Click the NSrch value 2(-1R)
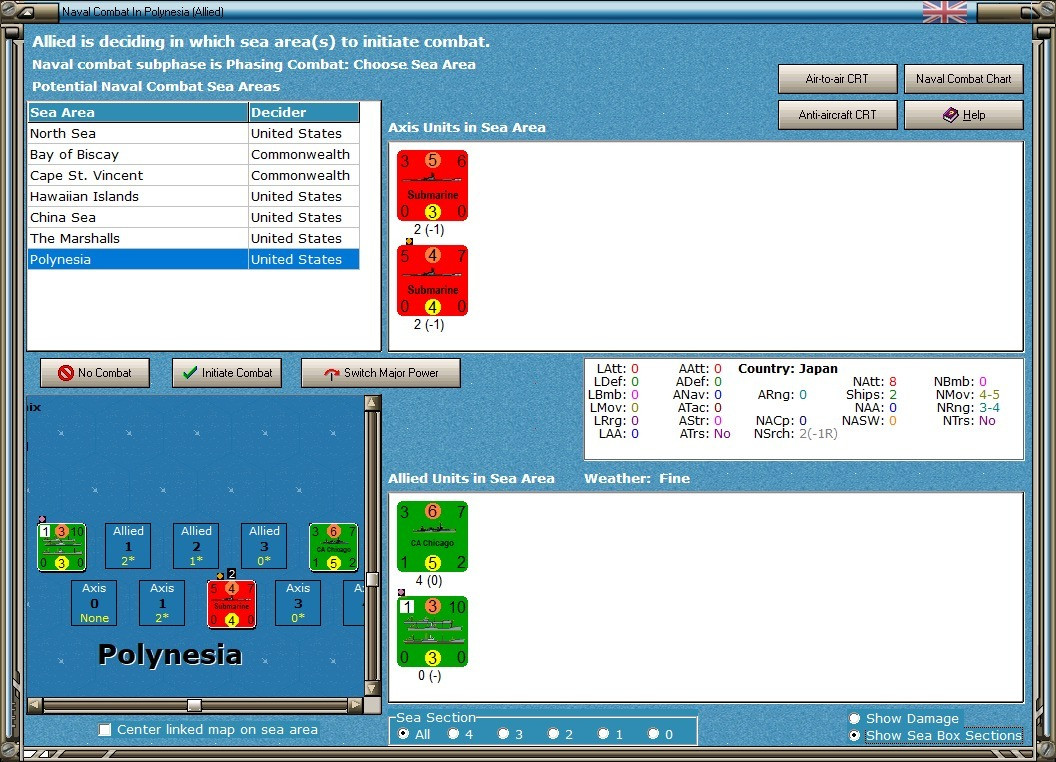 818,434
